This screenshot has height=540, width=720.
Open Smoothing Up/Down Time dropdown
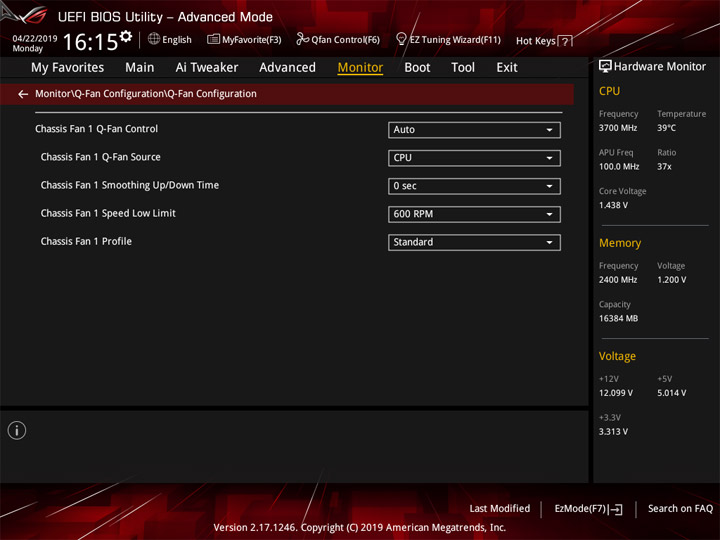click(x=474, y=186)
